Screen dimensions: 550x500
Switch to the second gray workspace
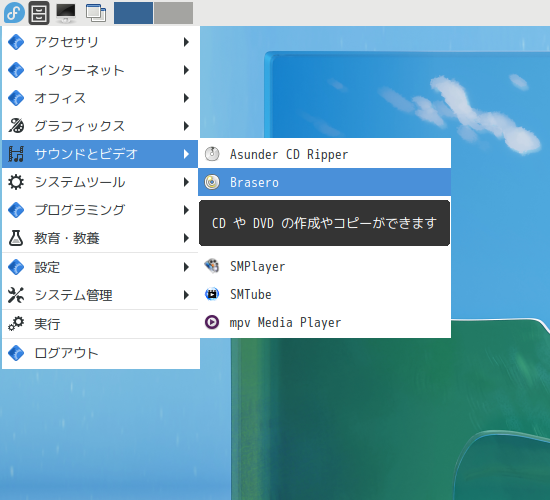click(x=173, y=13)
